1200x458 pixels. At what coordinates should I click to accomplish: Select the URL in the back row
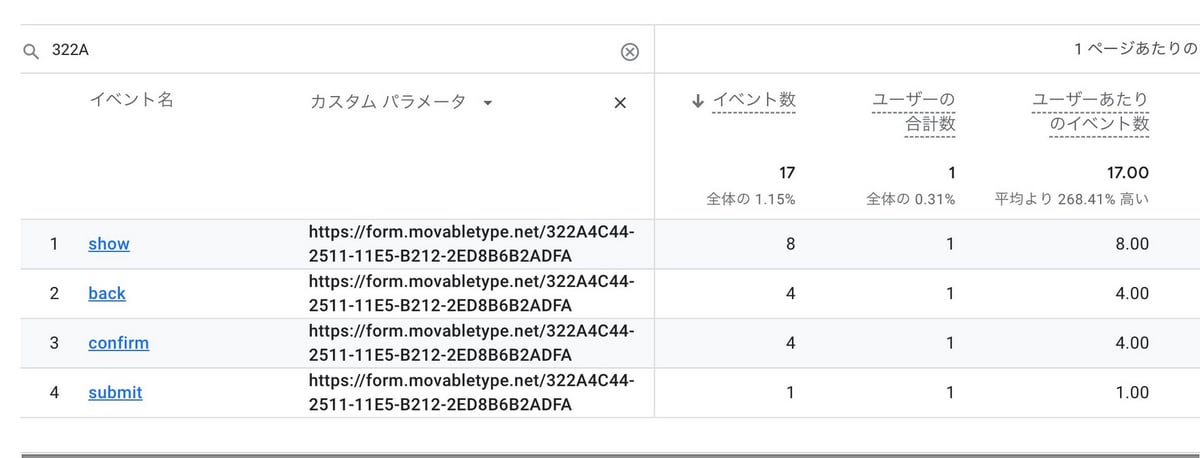472,293
